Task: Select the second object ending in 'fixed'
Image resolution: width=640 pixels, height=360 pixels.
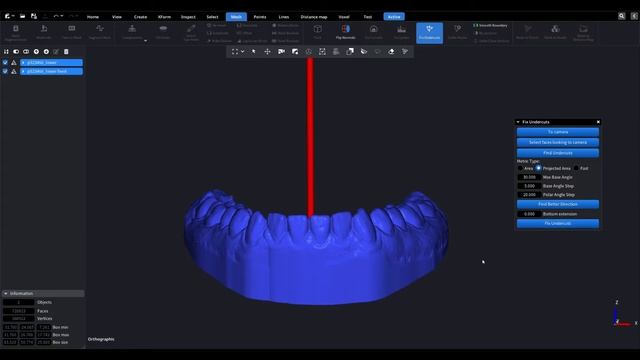Action: click(51, 71)
